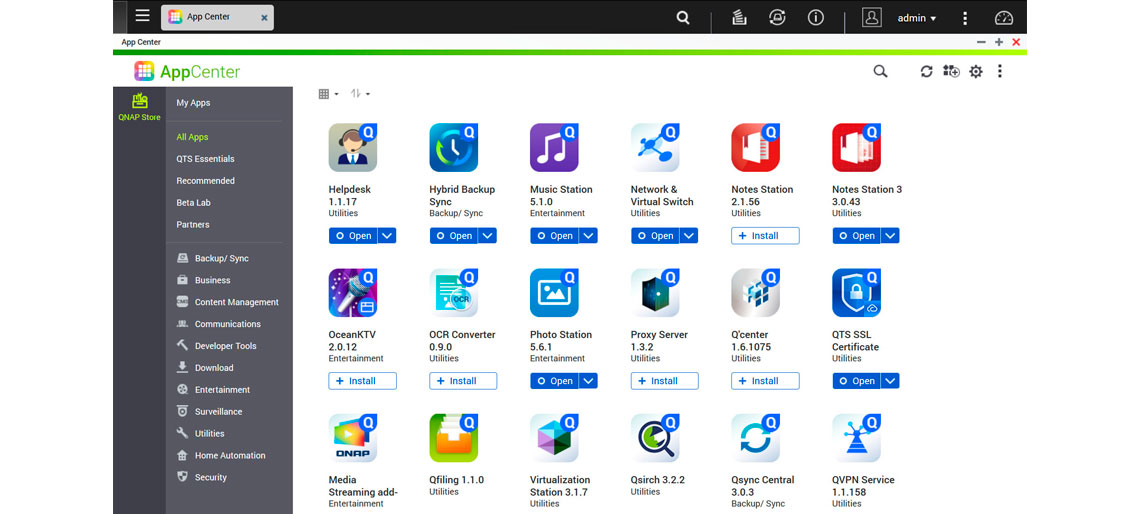Open the Helpdesk app

pos(353,236)
